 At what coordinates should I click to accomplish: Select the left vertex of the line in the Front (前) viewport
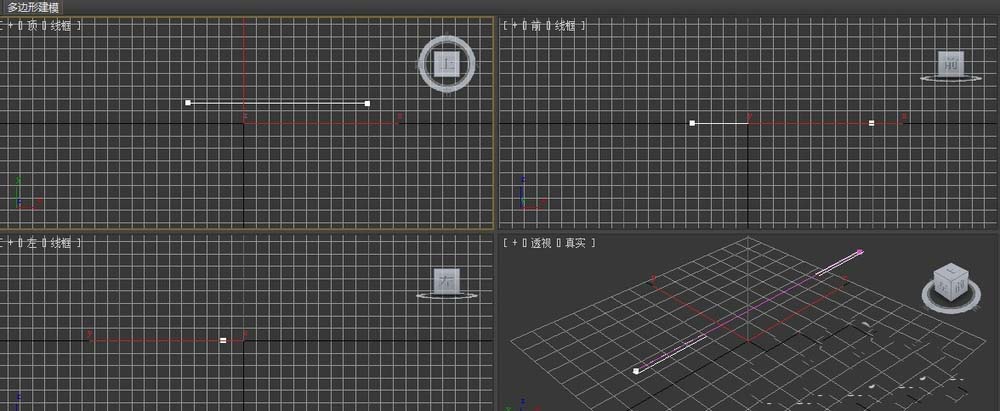pos(692,123)
